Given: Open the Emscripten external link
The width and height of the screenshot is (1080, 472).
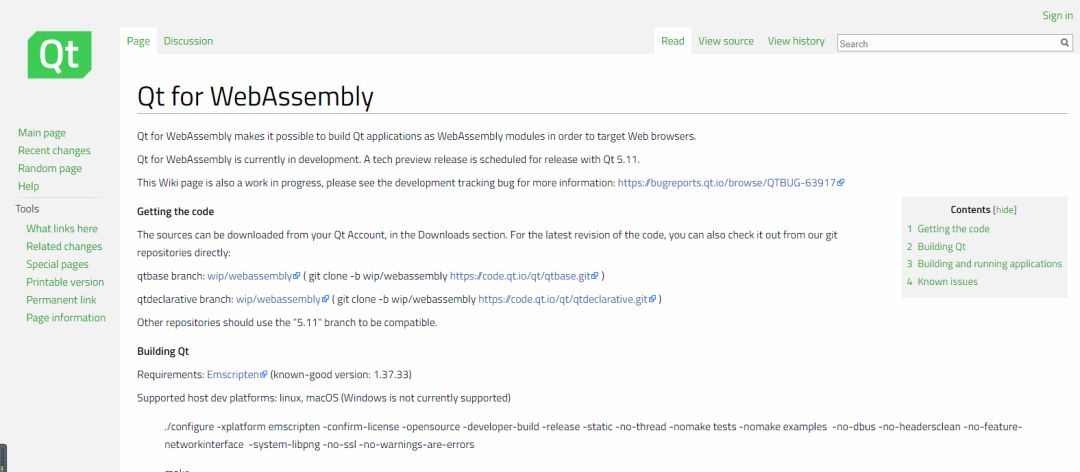Looking at the screenshot, I should pyautogui.click(x=236, y=374).
